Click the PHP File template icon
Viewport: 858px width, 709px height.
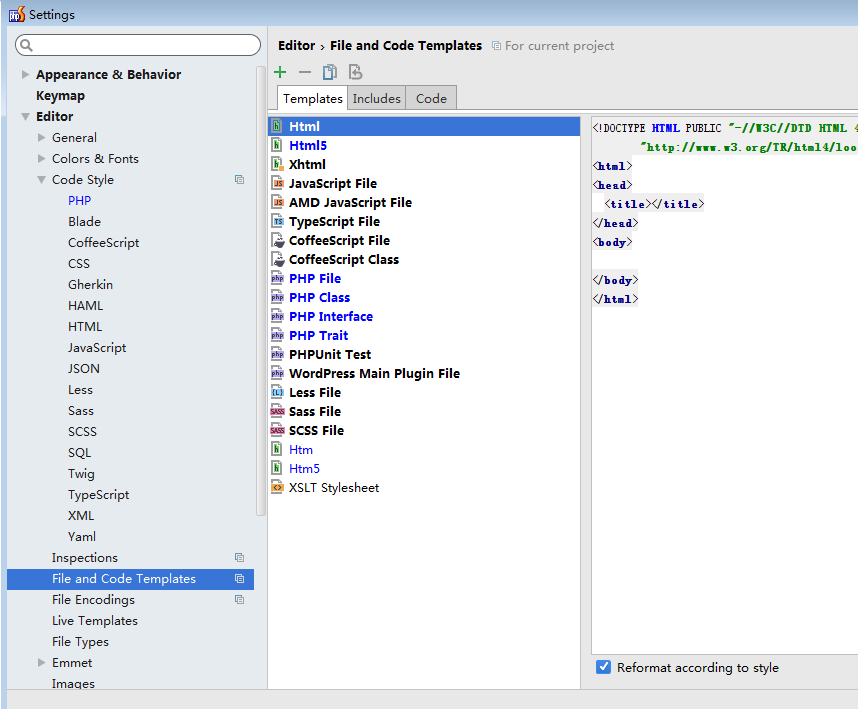pyautogui.click(x=277, y=278)
